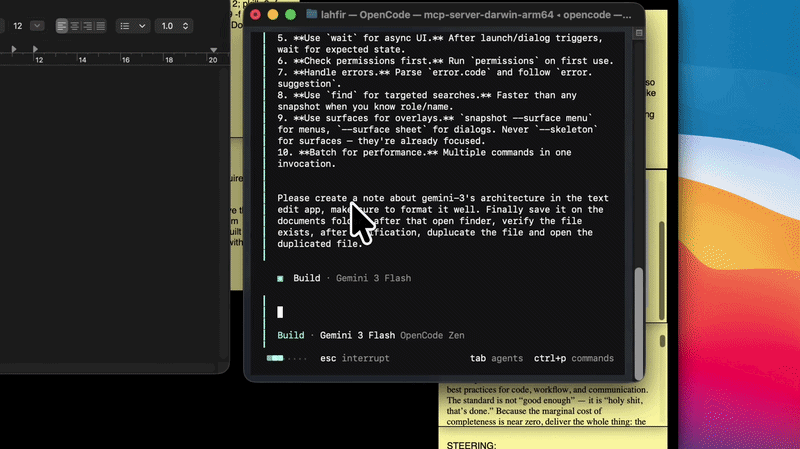Viewport: 800px width, 449px height.
Task: Click the 'Gemini 3 Flash' model name beside Build
Action: click(357, 335)
